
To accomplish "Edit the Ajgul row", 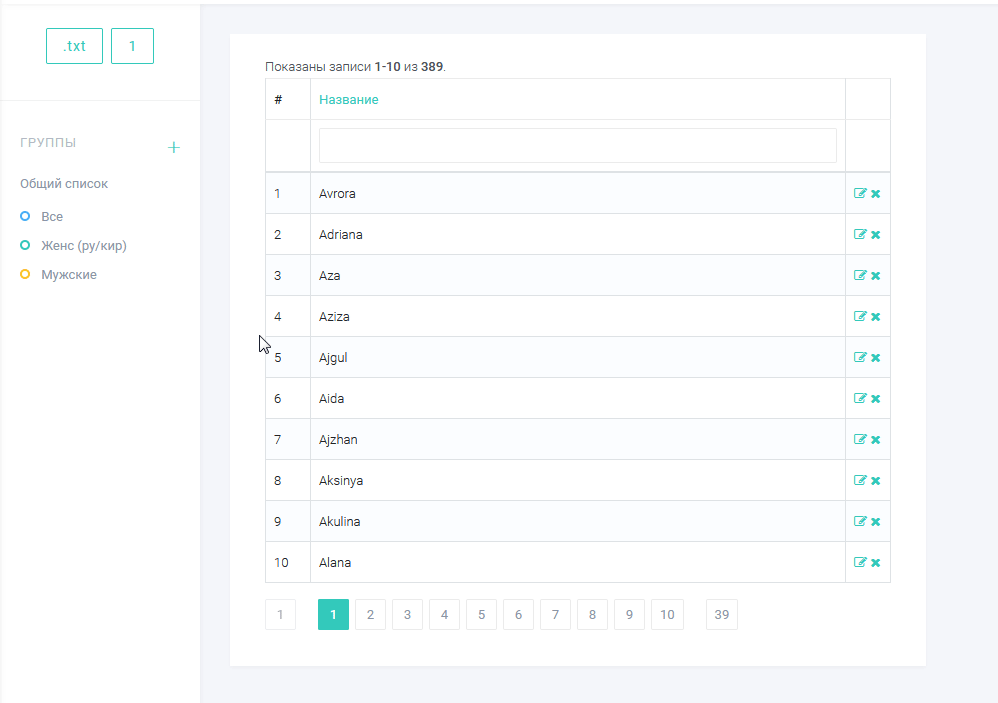I will click(x=860, y=358).
